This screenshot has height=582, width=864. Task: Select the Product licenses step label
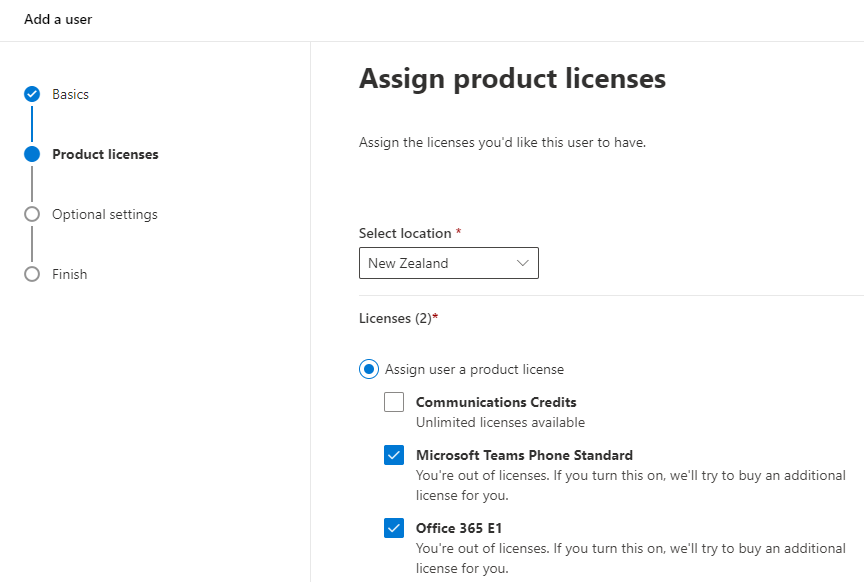click(x=105, y=154)
